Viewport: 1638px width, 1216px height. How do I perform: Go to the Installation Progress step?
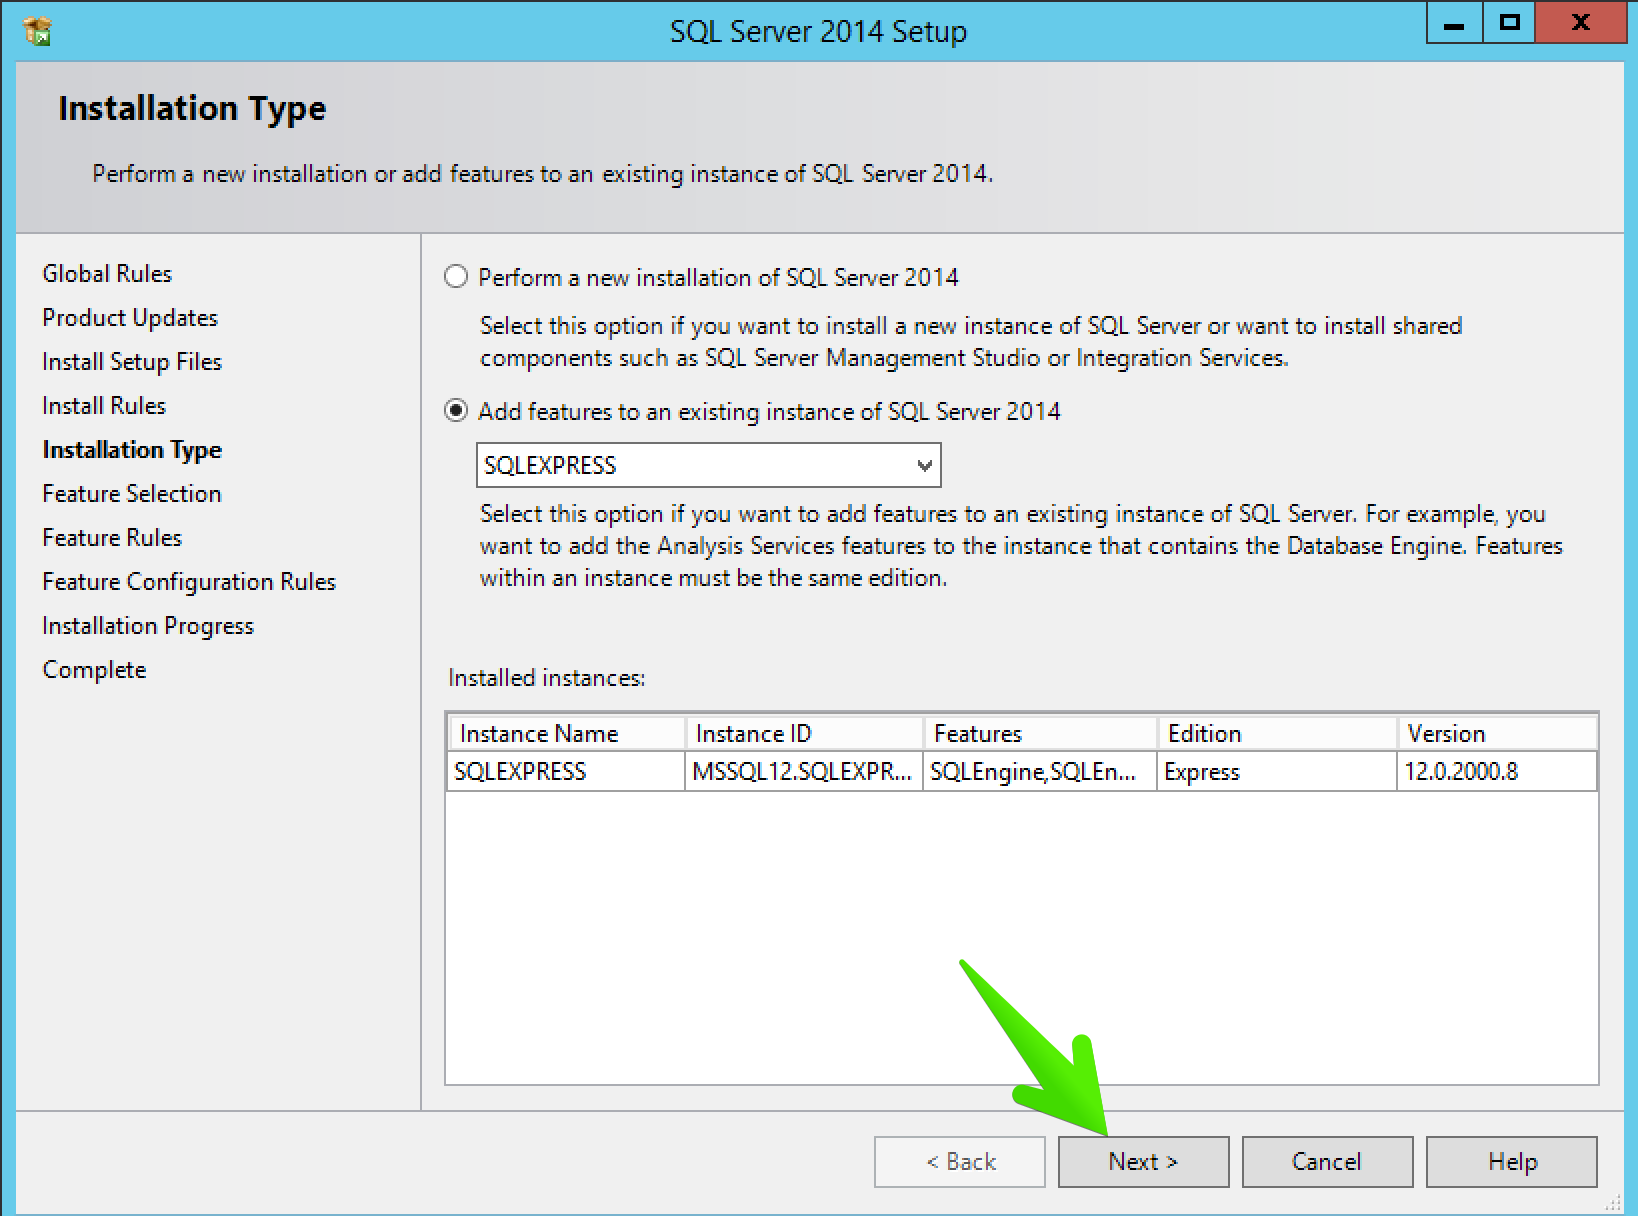click(x=148, y=626)
